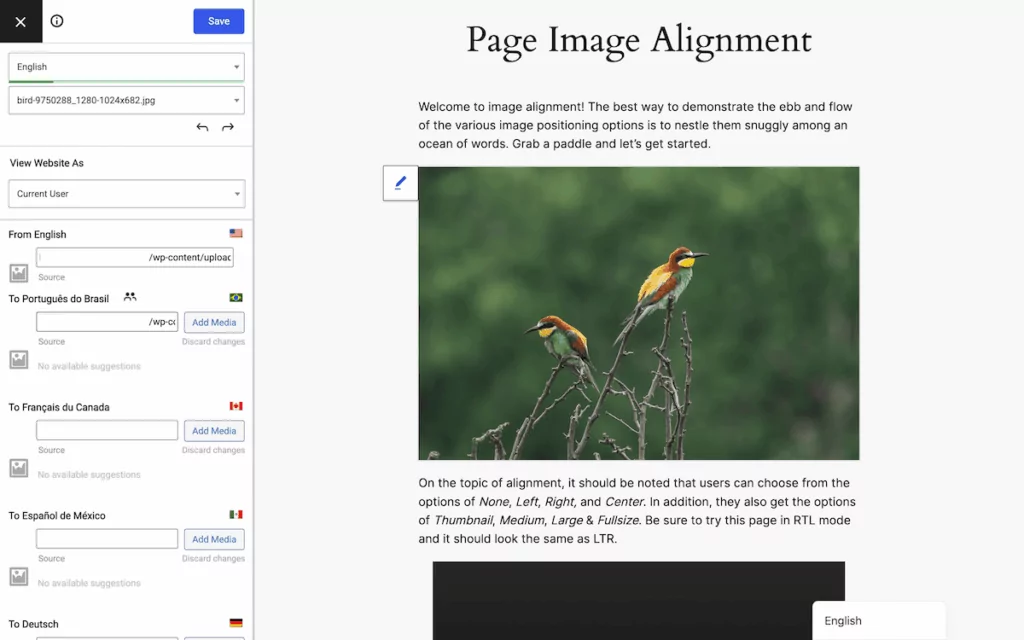Click the Español de México image placeholder
1024x640 pixels.
(x=19, y=576)
